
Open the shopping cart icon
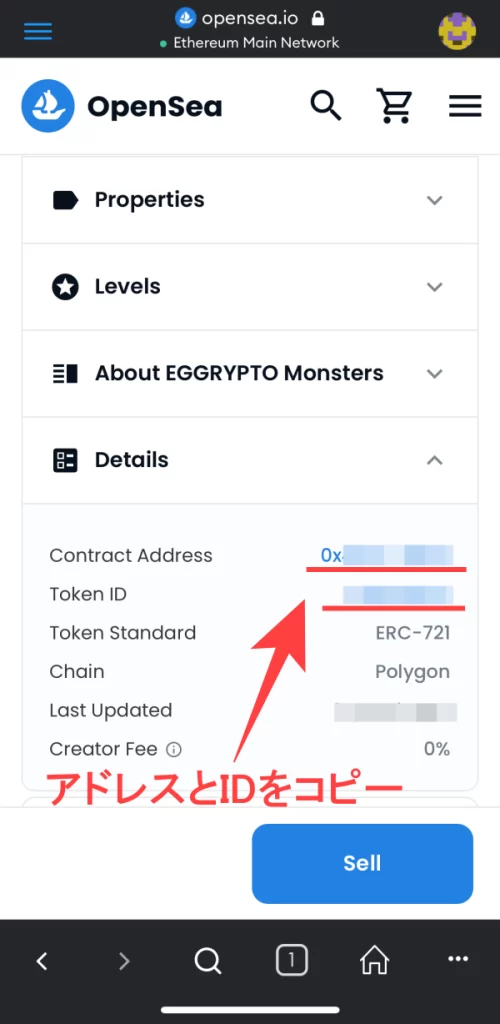coord(395,106)
